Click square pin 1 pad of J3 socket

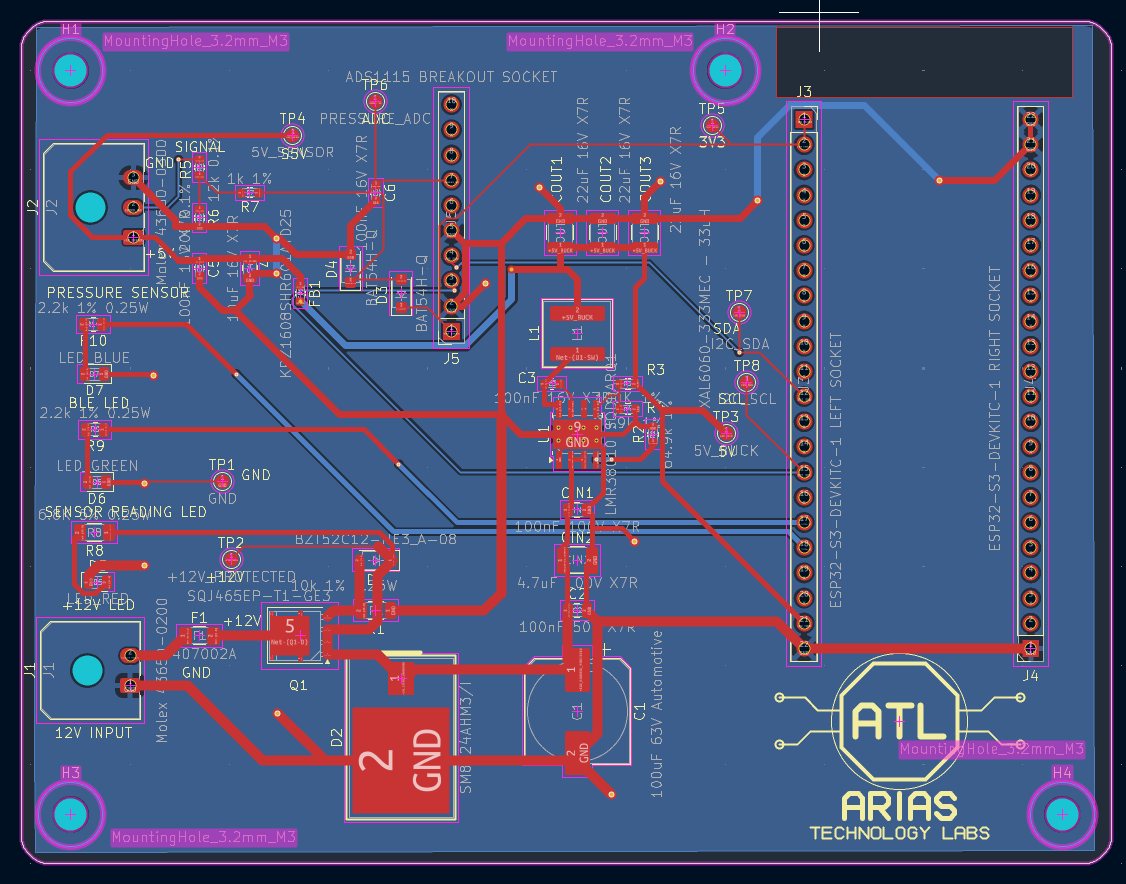(x=804, y=118)
